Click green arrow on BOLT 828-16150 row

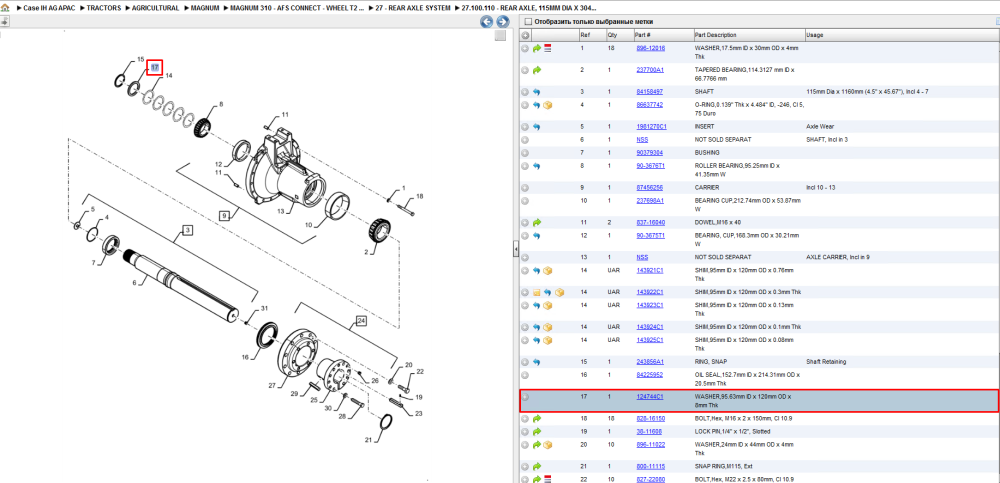(537, 419)
